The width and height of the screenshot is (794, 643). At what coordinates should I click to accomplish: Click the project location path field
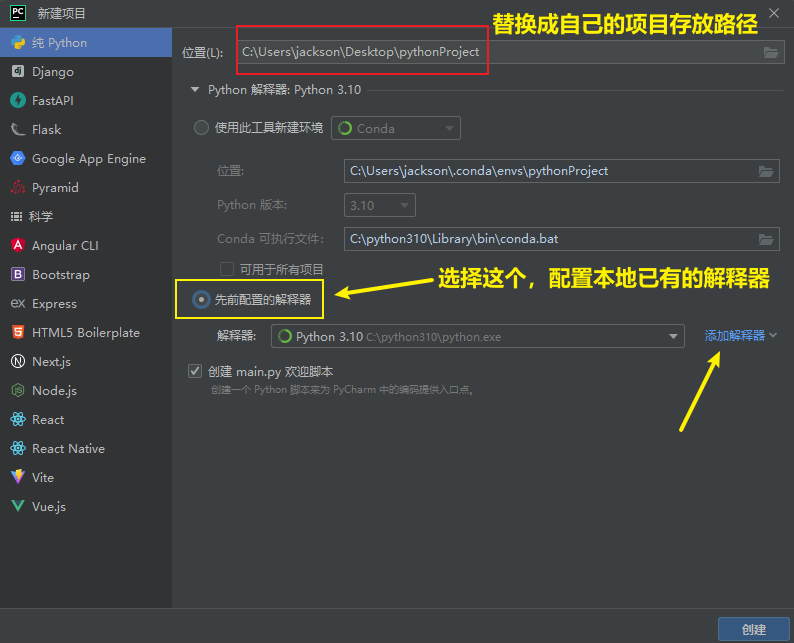point(495,52)
